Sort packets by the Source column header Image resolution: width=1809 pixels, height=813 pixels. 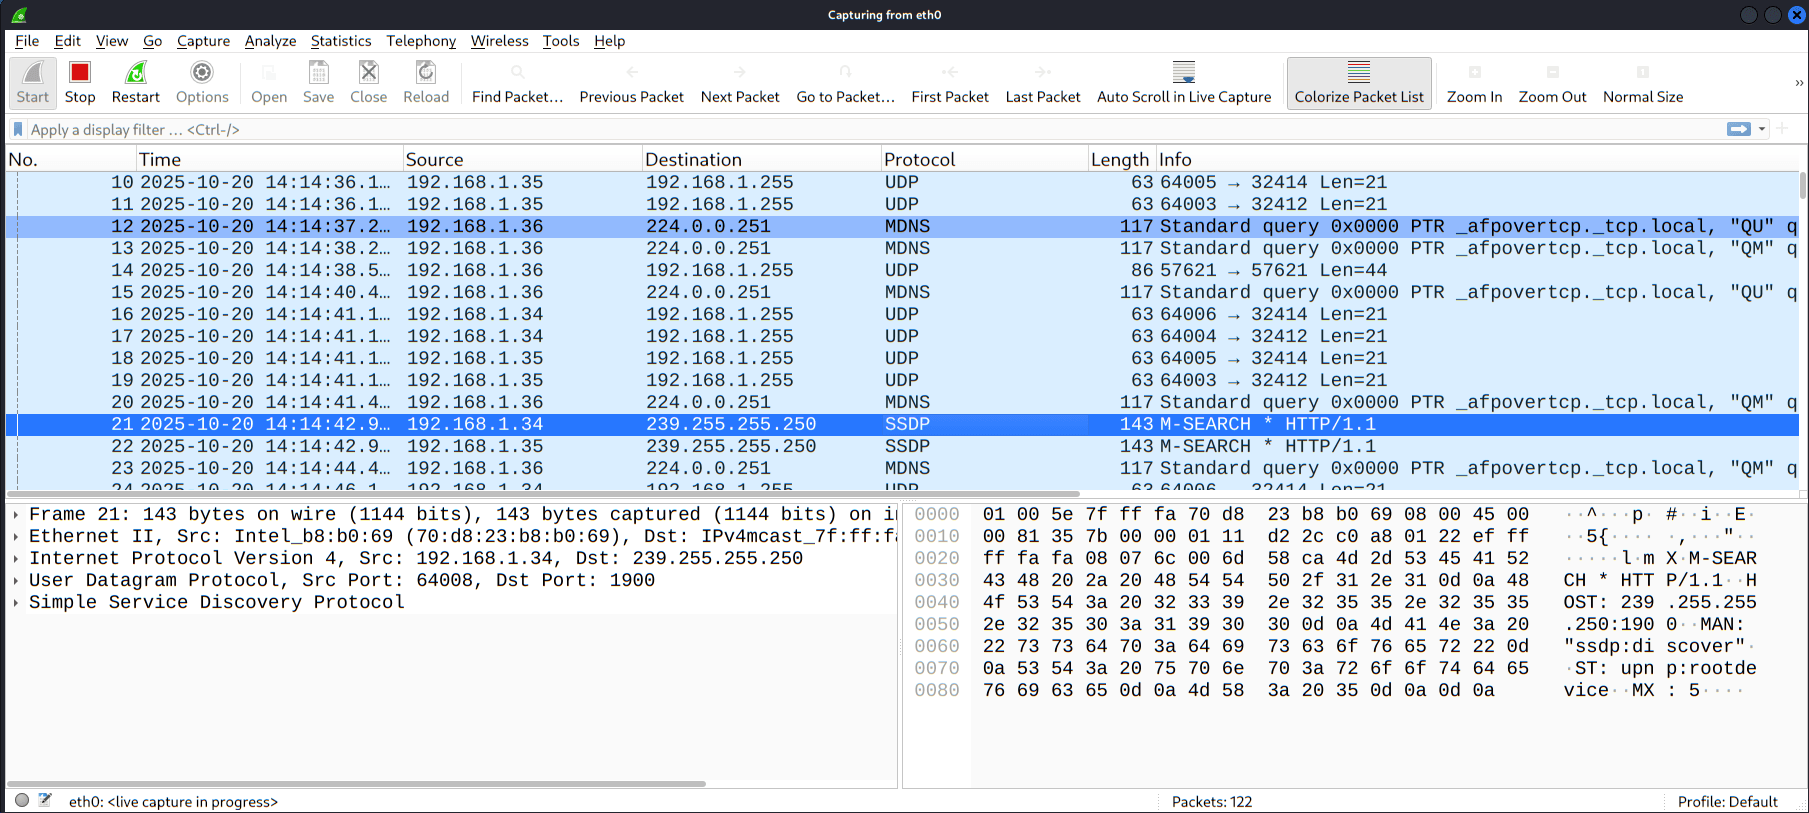pyautogui.click(x=434, y=159)
